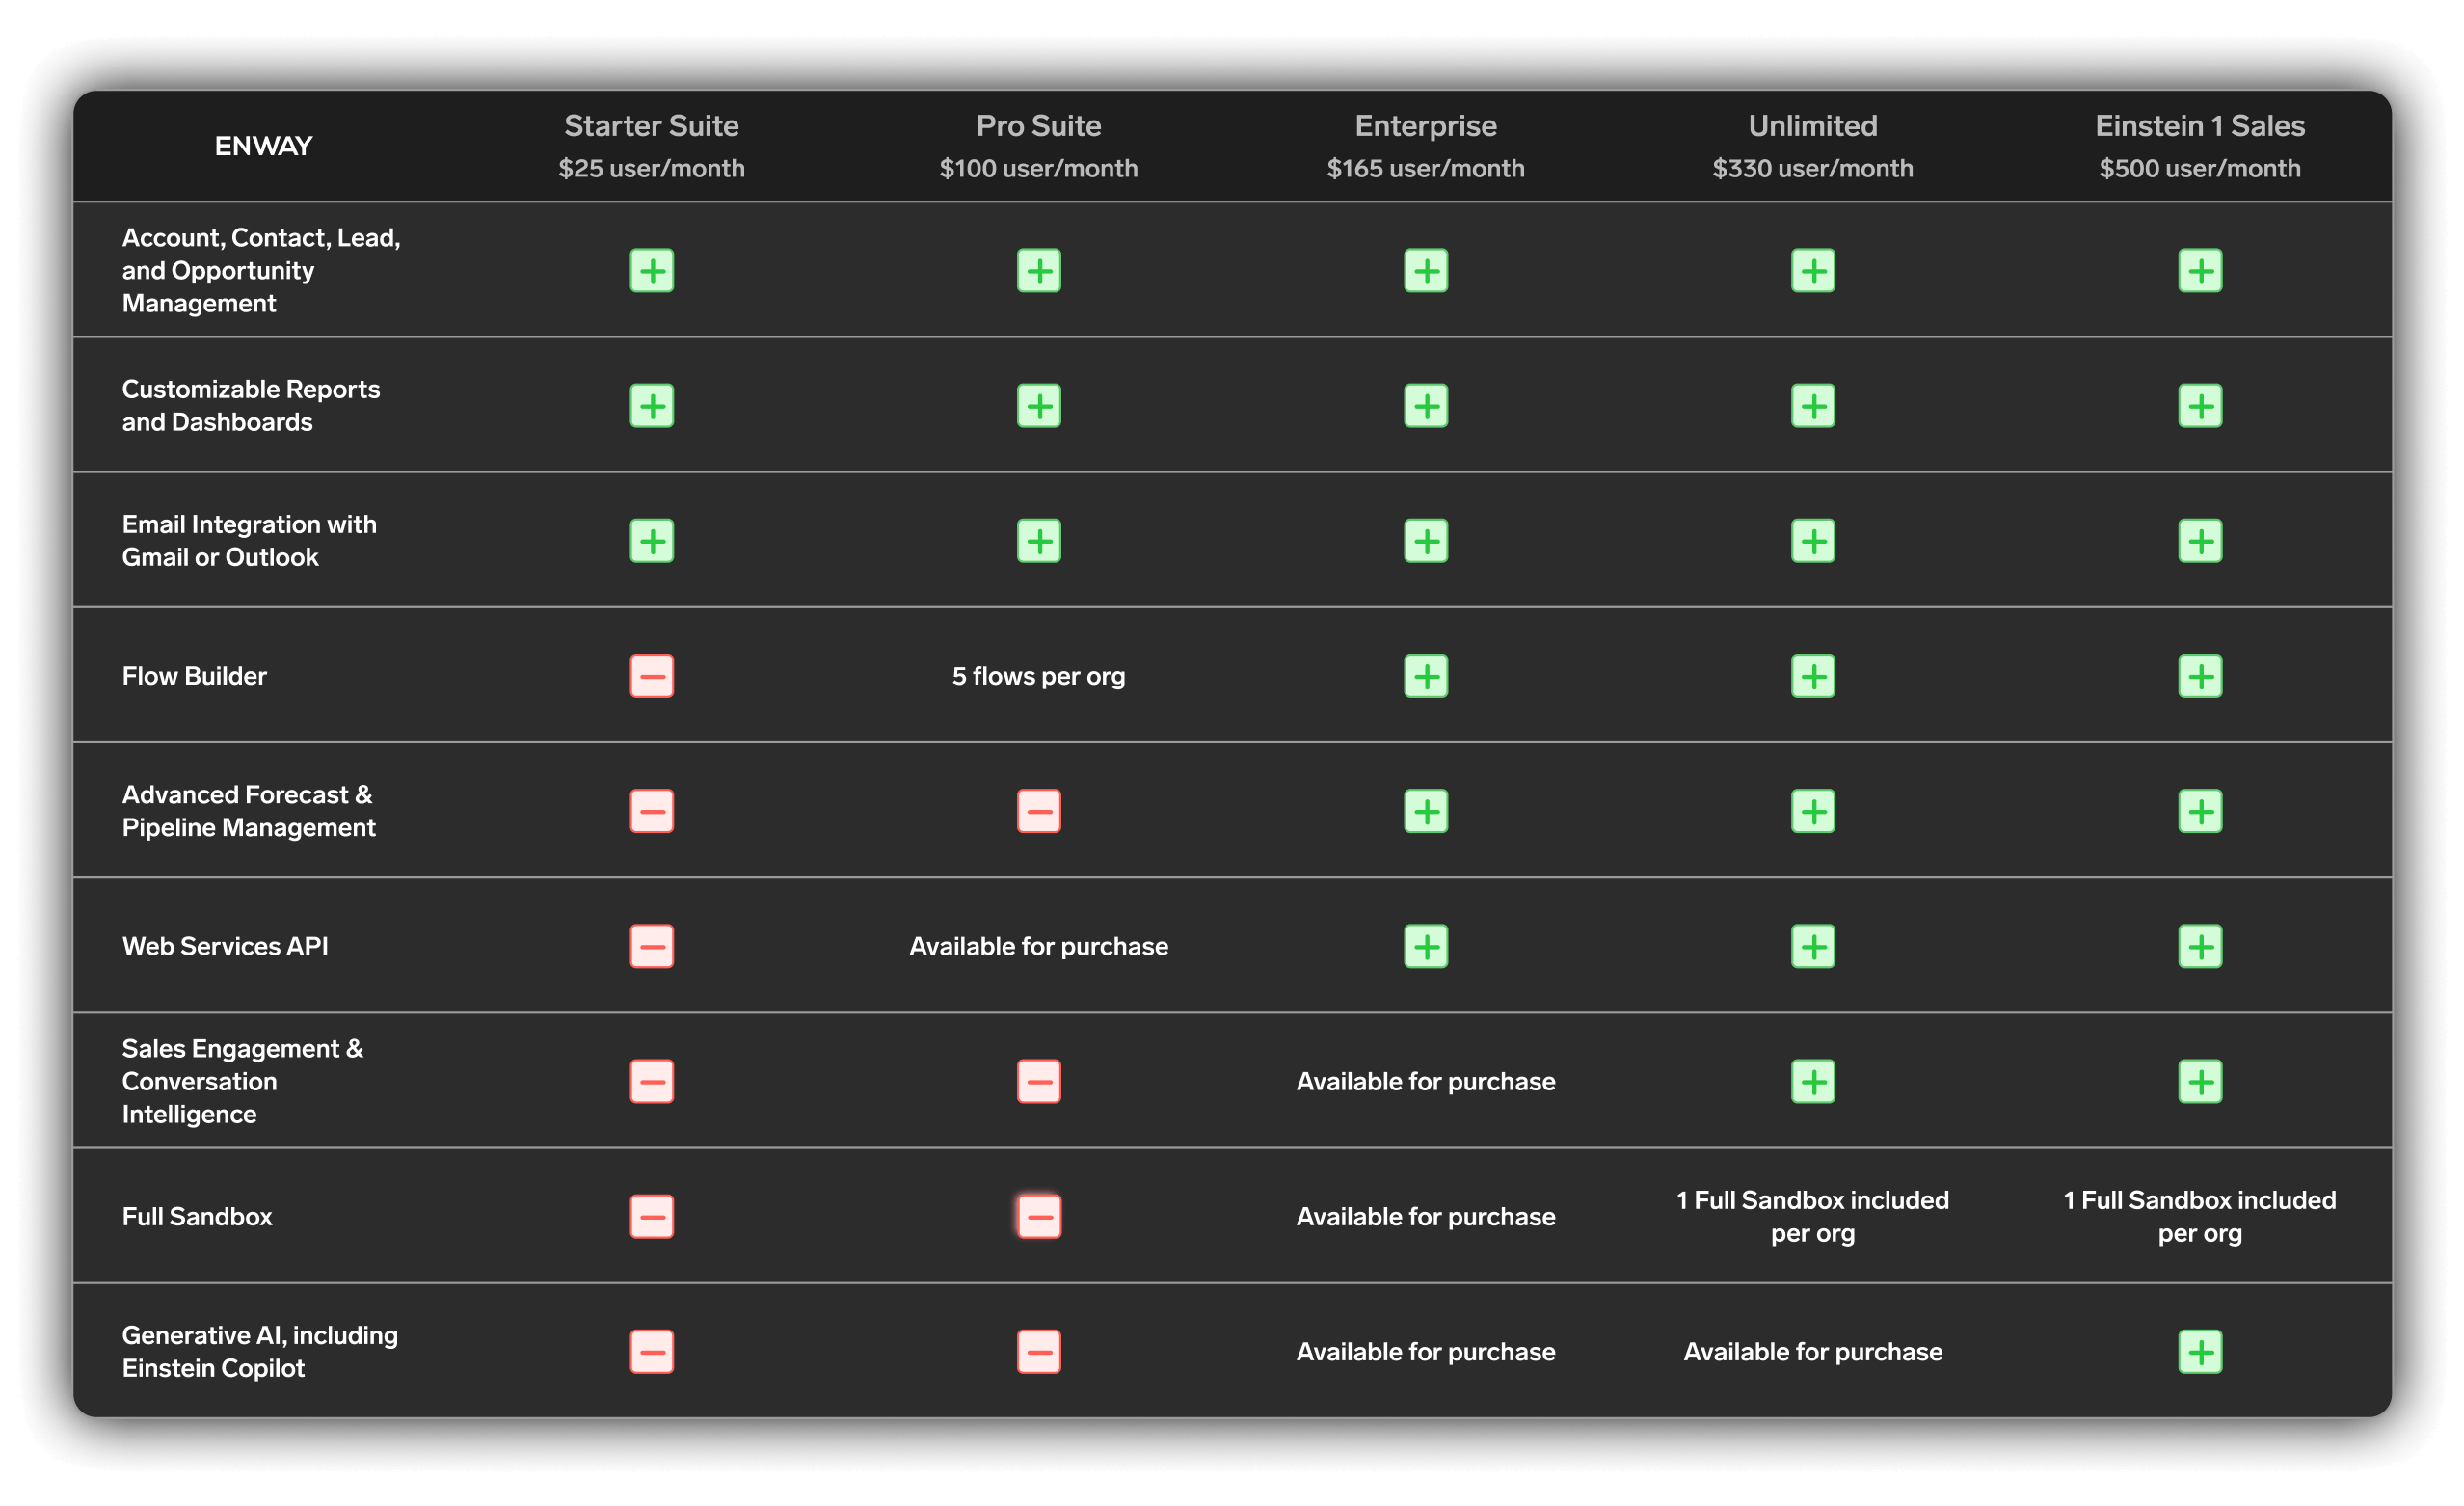Click the green plus for Advanced Forecast under Unlimited

[x=1813, y=811]
